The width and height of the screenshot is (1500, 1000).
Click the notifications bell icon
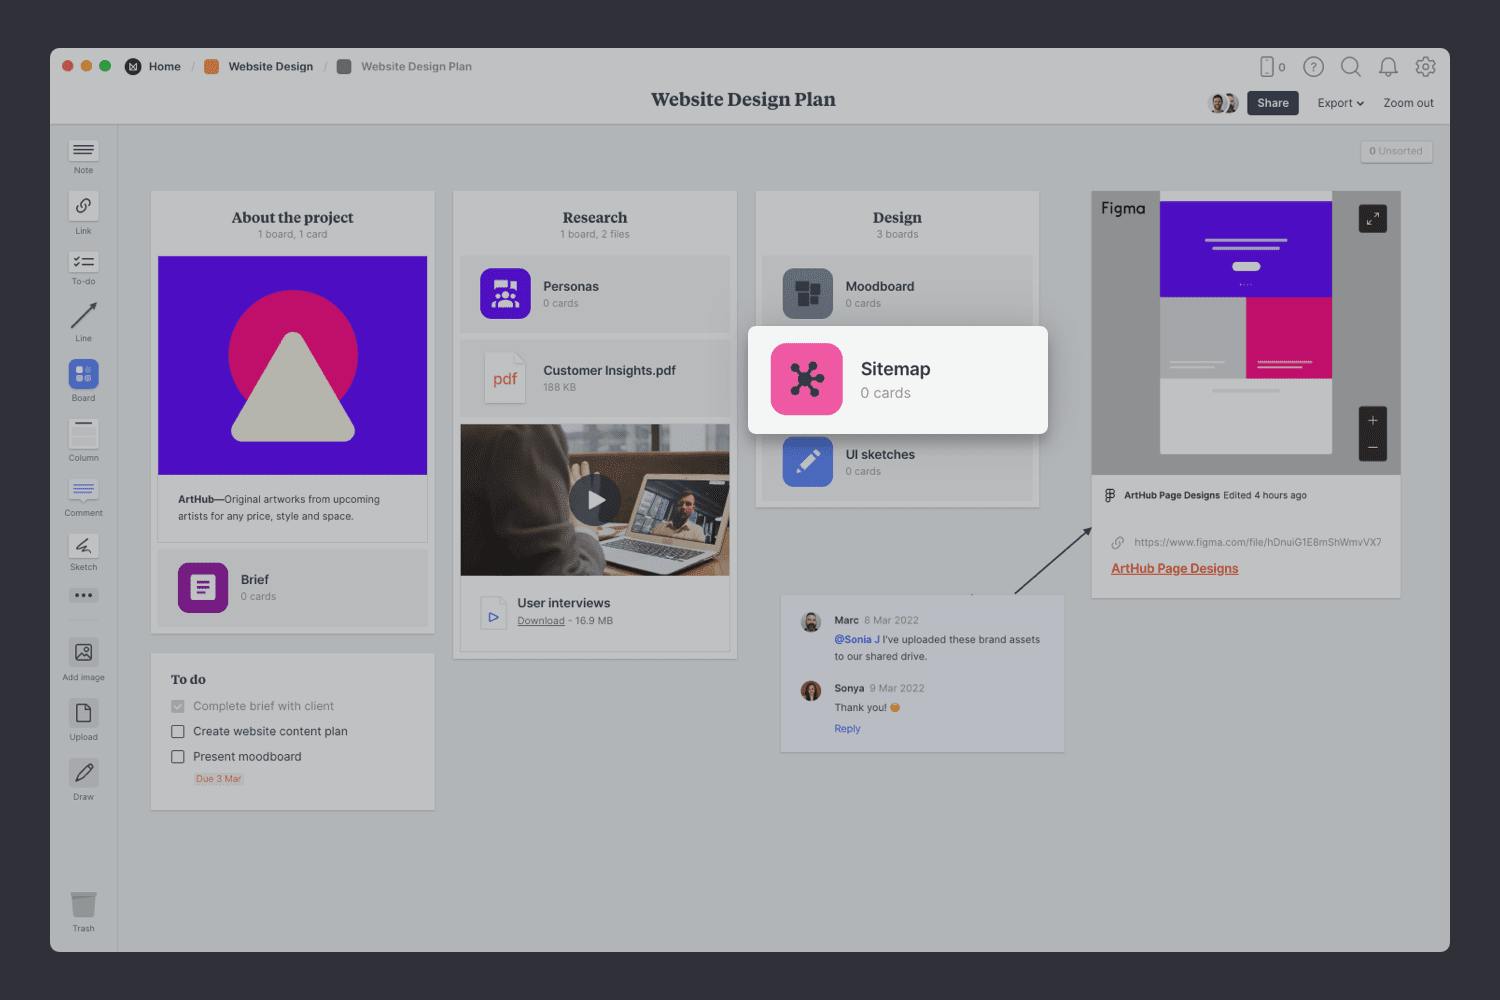click(1388, 67)
